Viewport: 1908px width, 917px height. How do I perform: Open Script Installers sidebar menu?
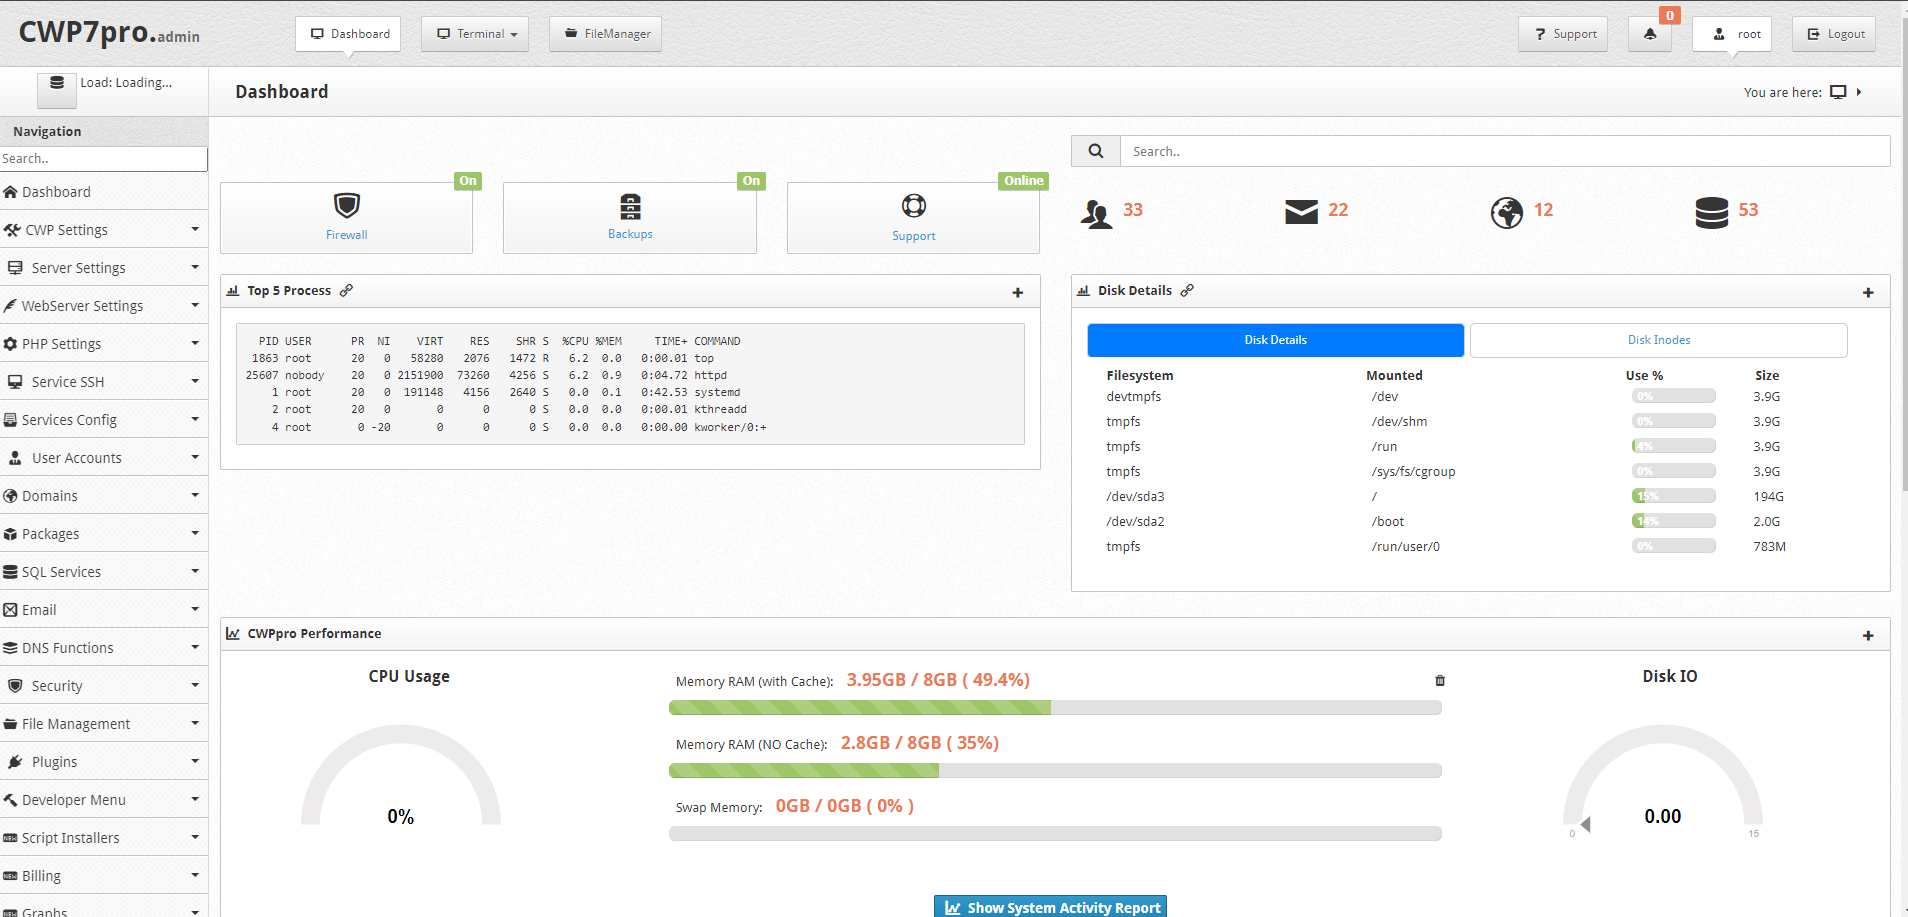104,838
